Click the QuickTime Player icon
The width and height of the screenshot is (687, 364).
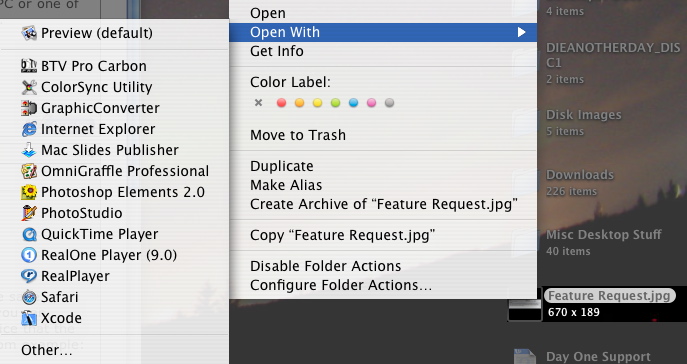[29, 234]
